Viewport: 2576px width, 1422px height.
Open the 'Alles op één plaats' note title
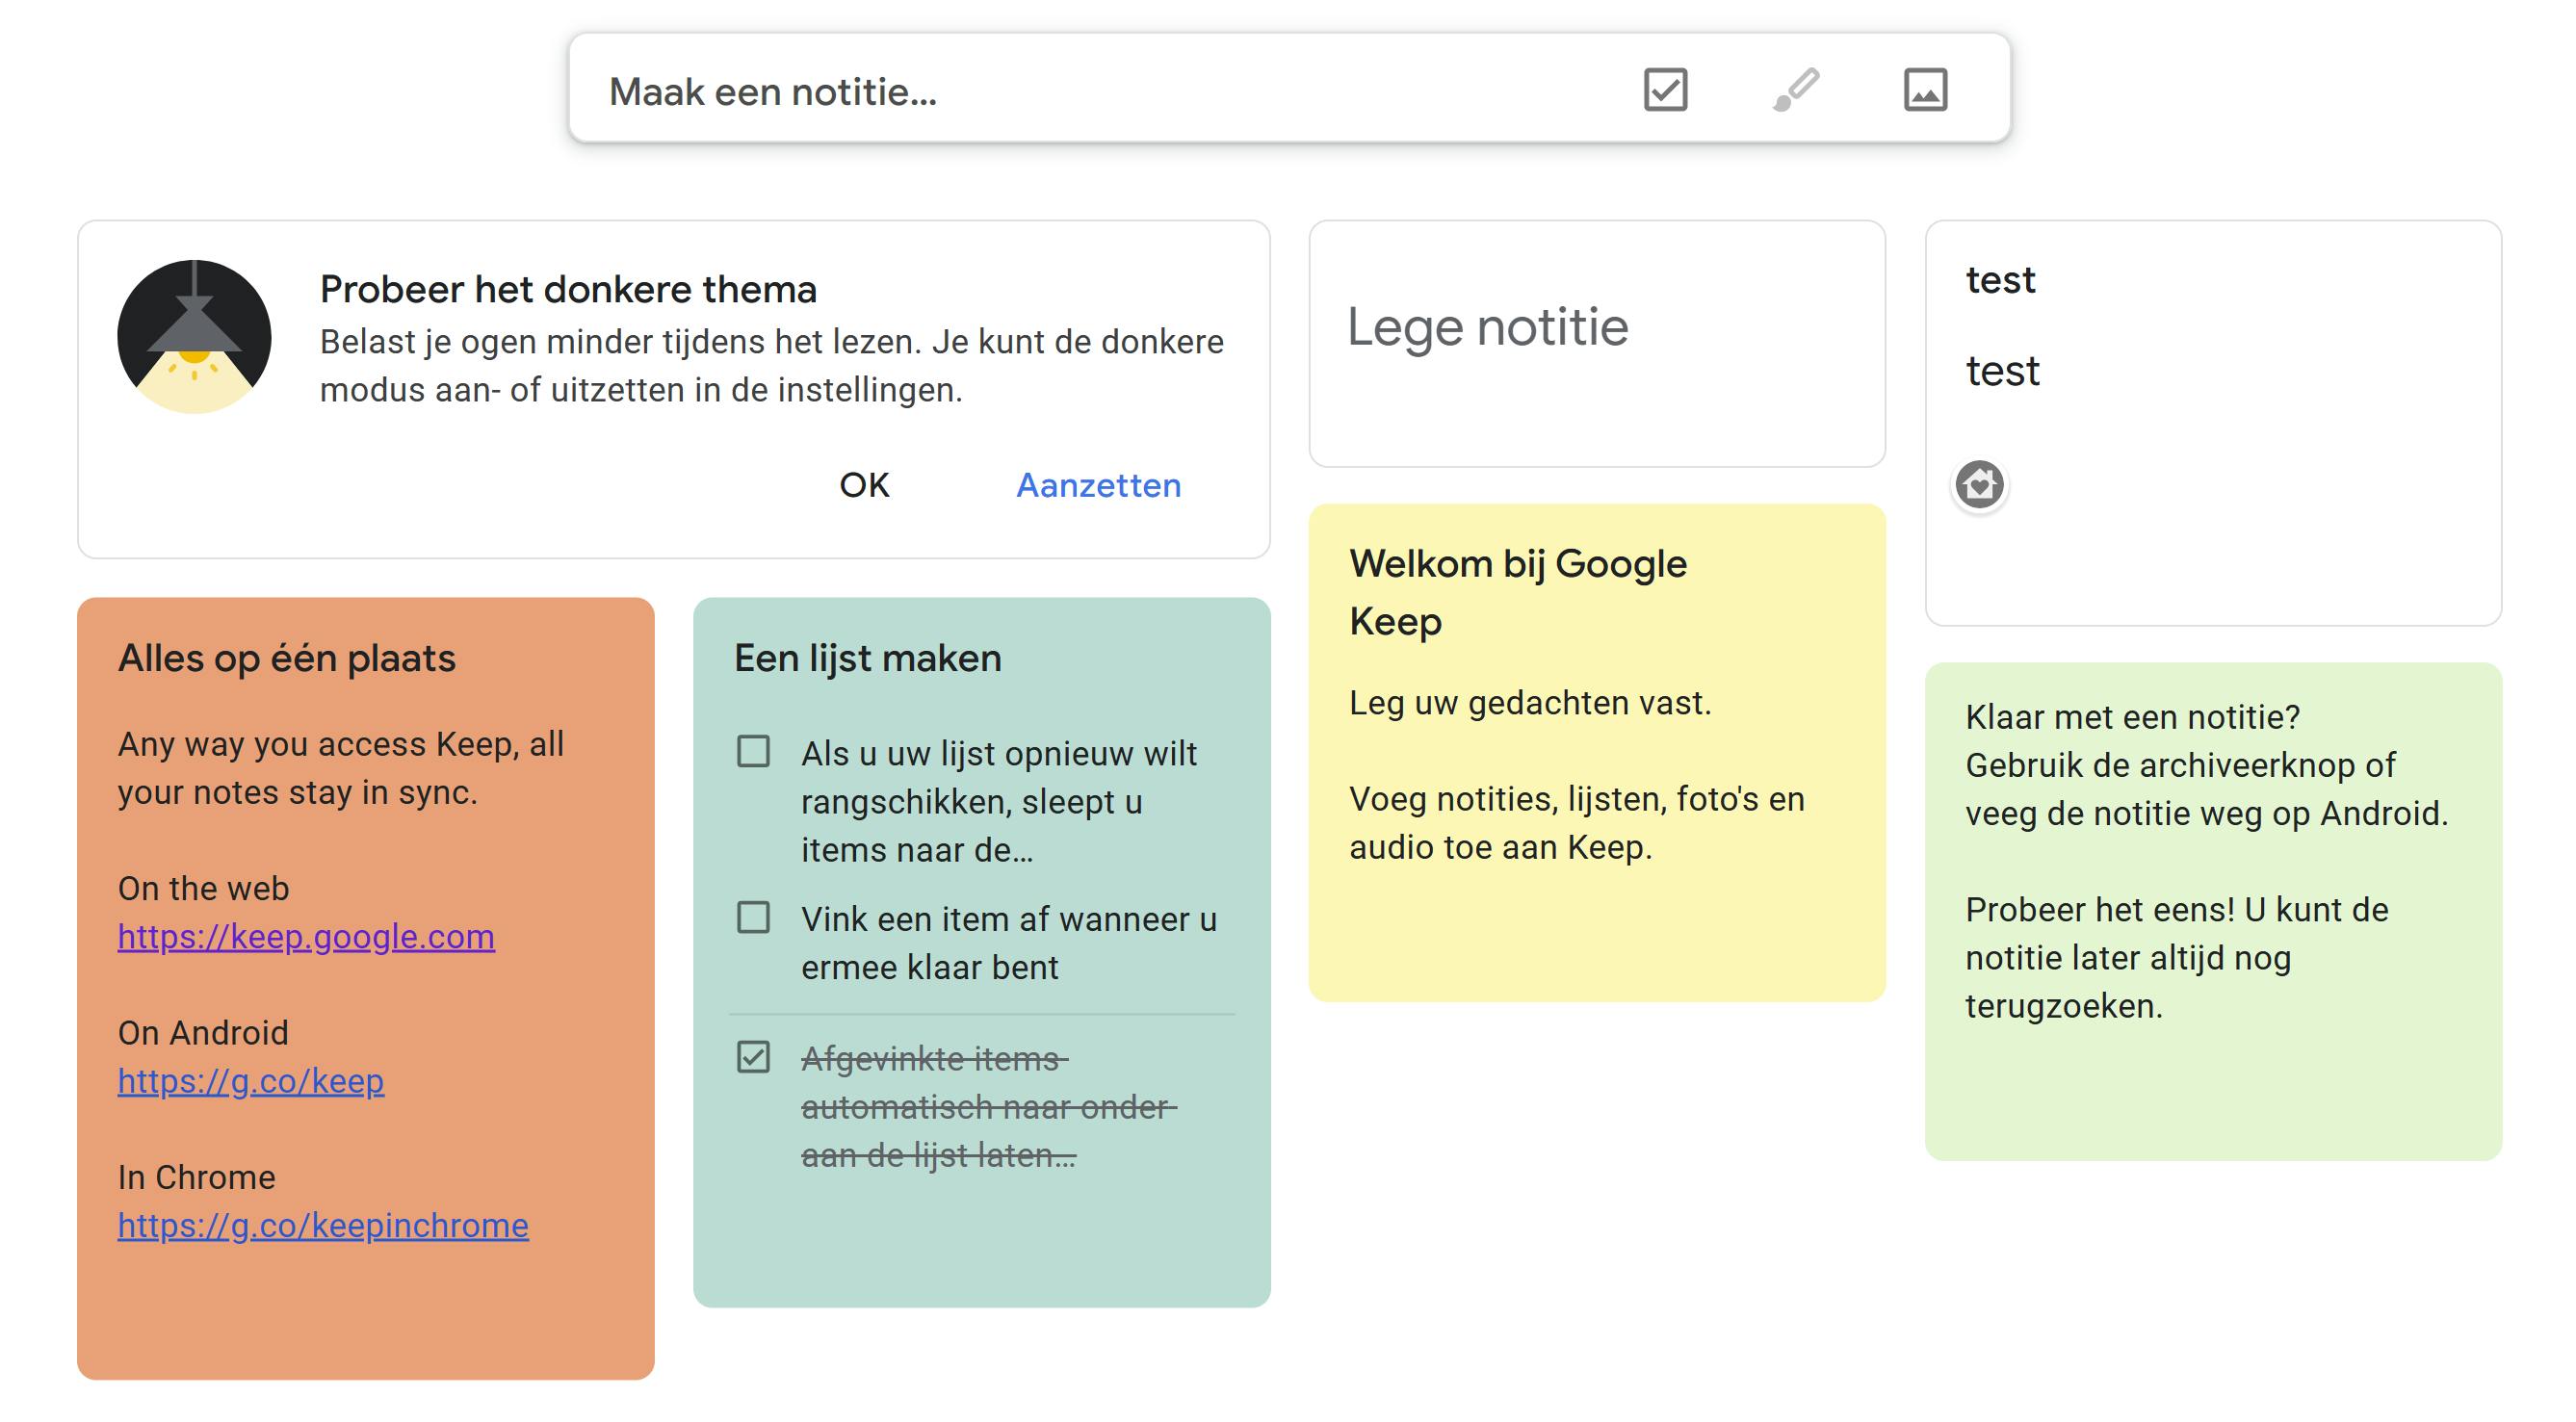(x=287, y=658)
